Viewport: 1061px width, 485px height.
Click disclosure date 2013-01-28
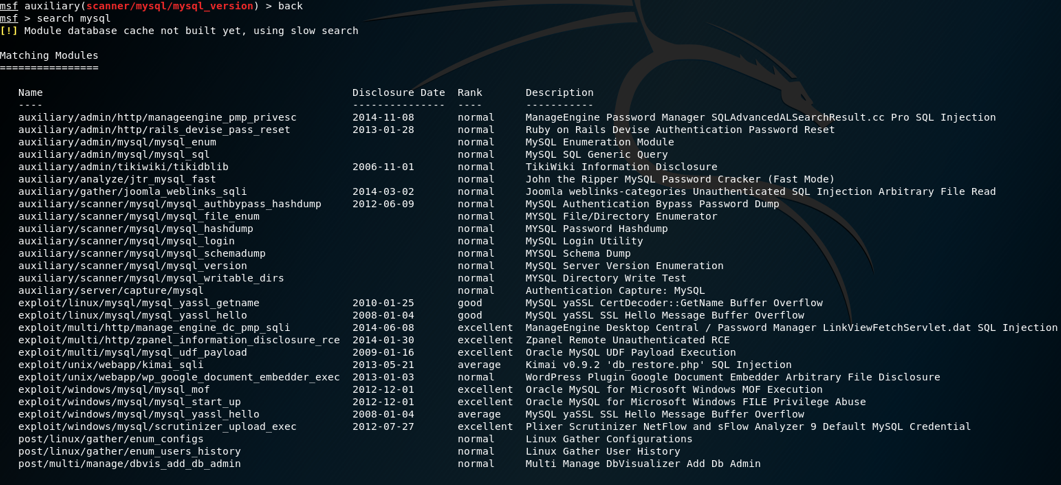click(x=383, y=130)
